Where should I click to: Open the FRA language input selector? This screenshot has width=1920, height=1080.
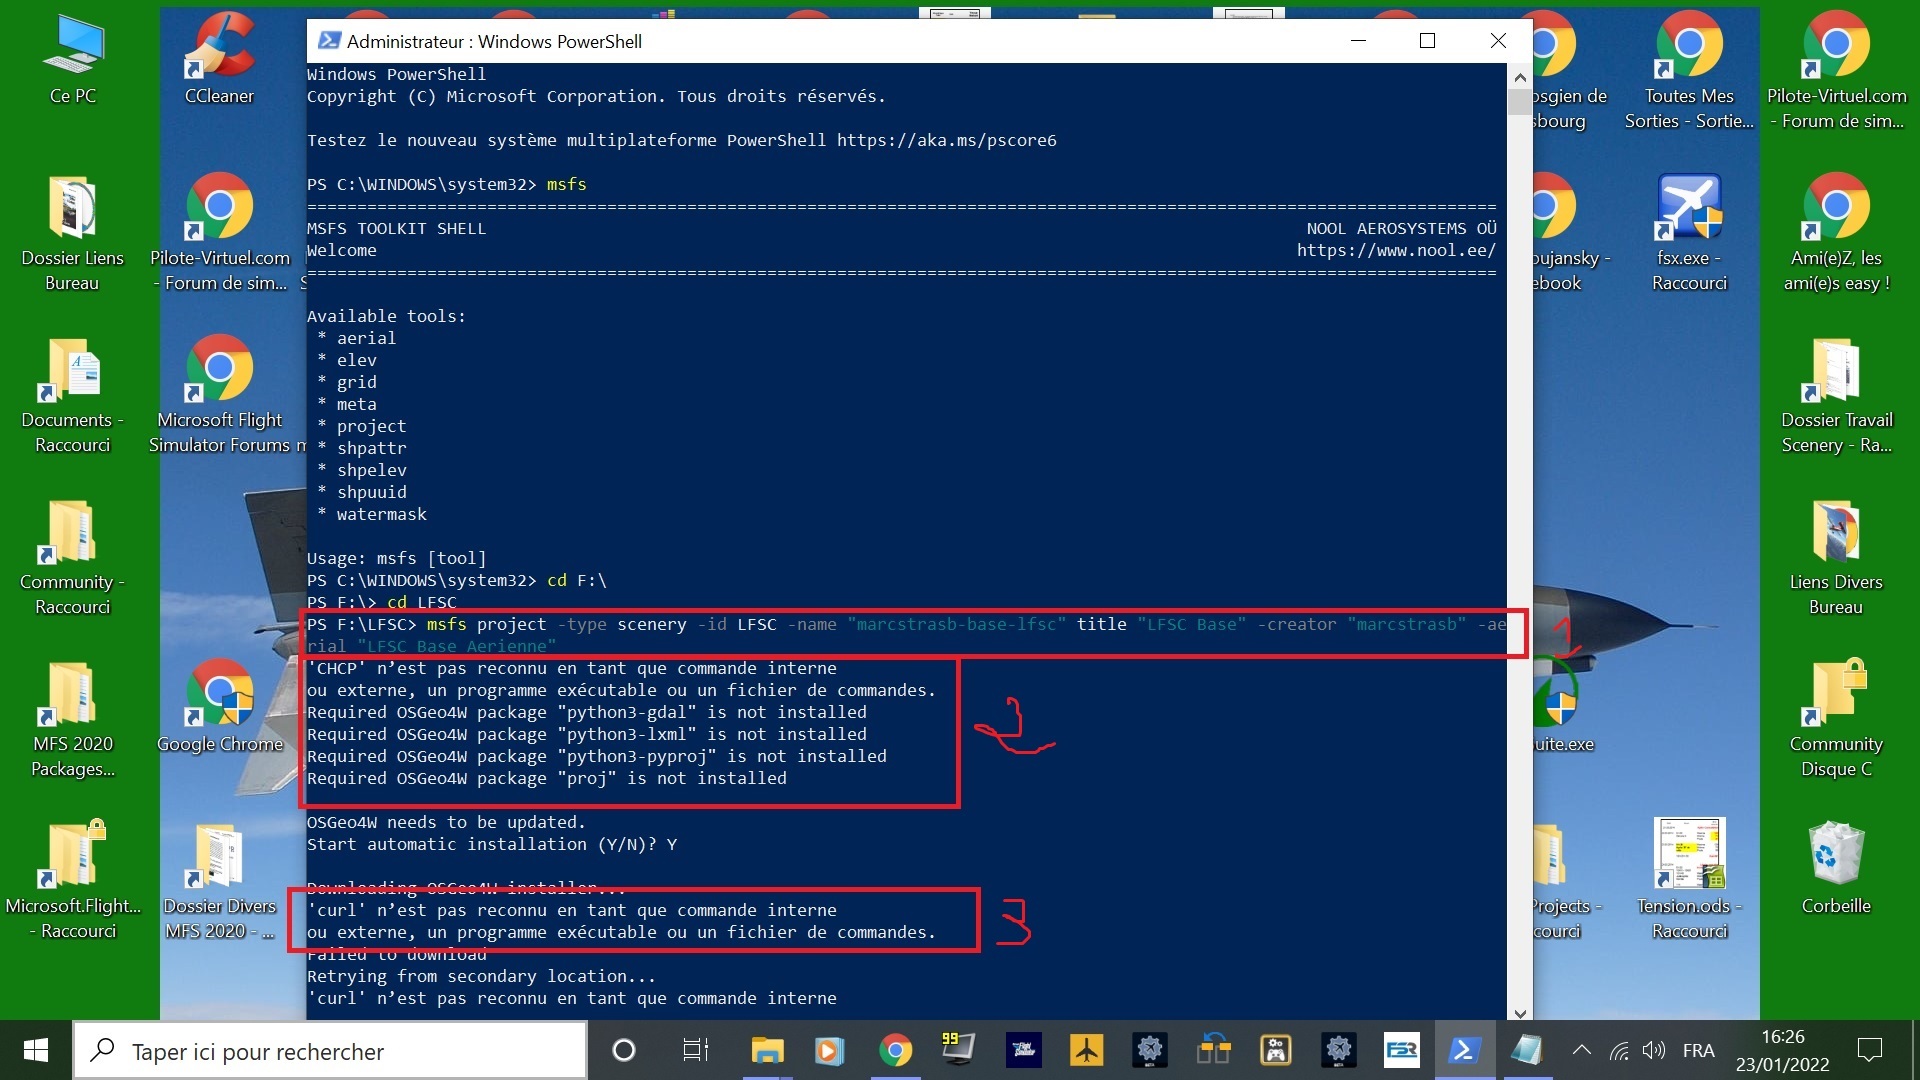coord(1698,1050)
